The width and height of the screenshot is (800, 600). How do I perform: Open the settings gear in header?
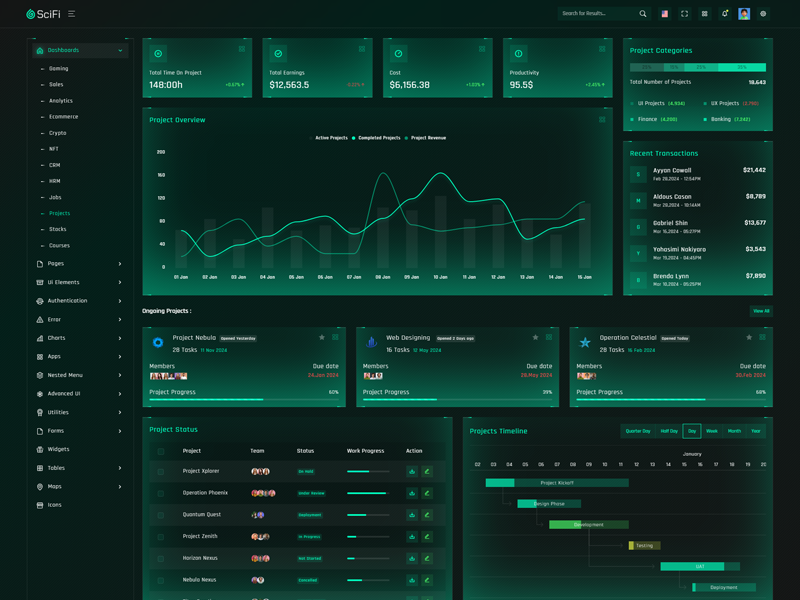click(x=763, y=14)
